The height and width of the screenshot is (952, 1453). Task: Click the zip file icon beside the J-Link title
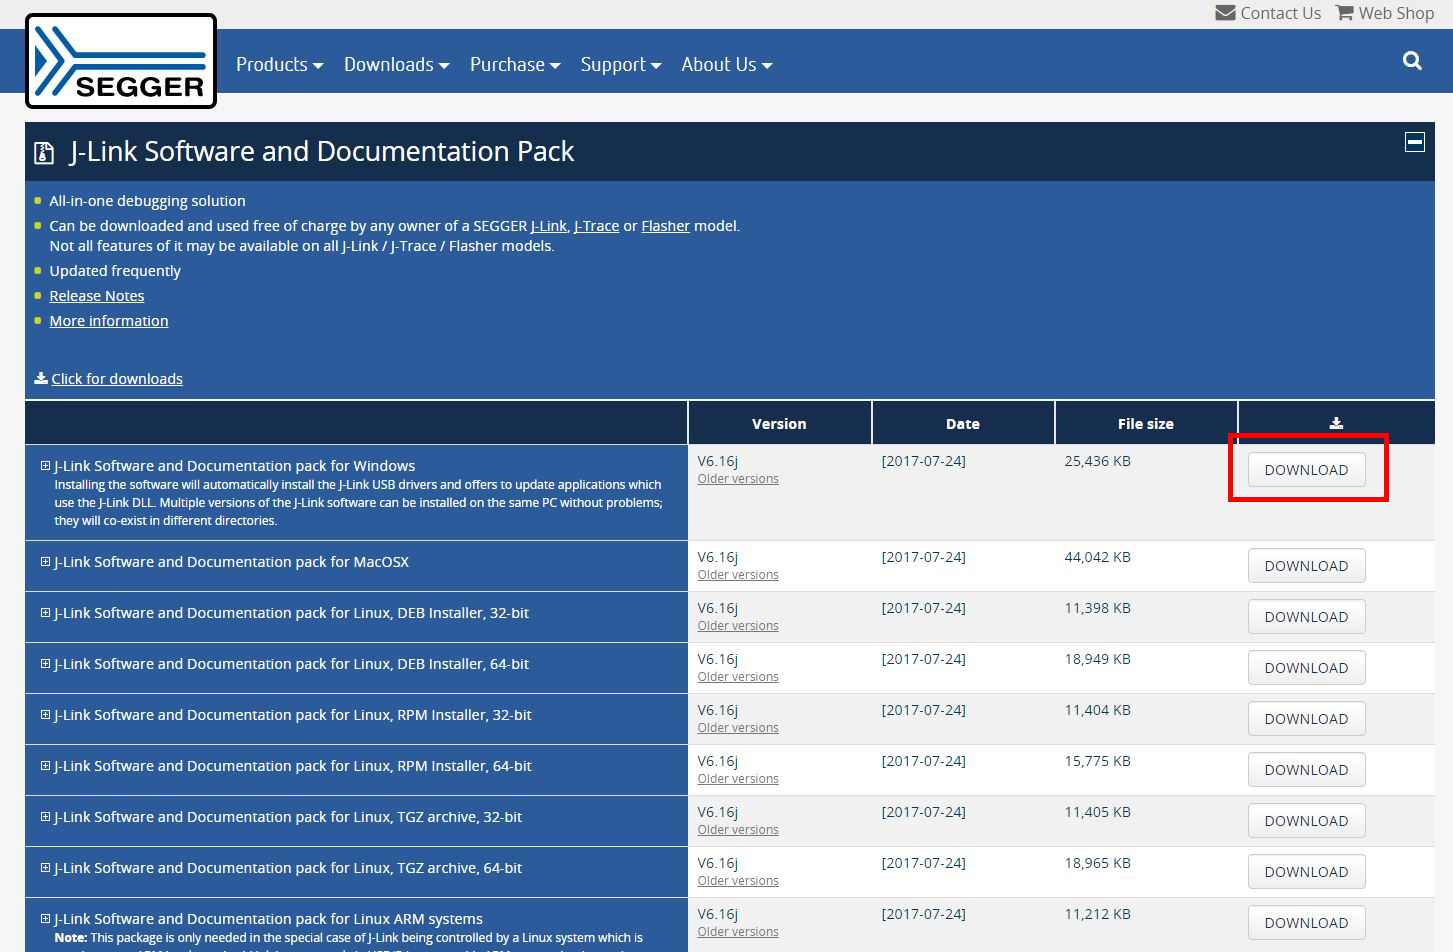coord(44,152)
